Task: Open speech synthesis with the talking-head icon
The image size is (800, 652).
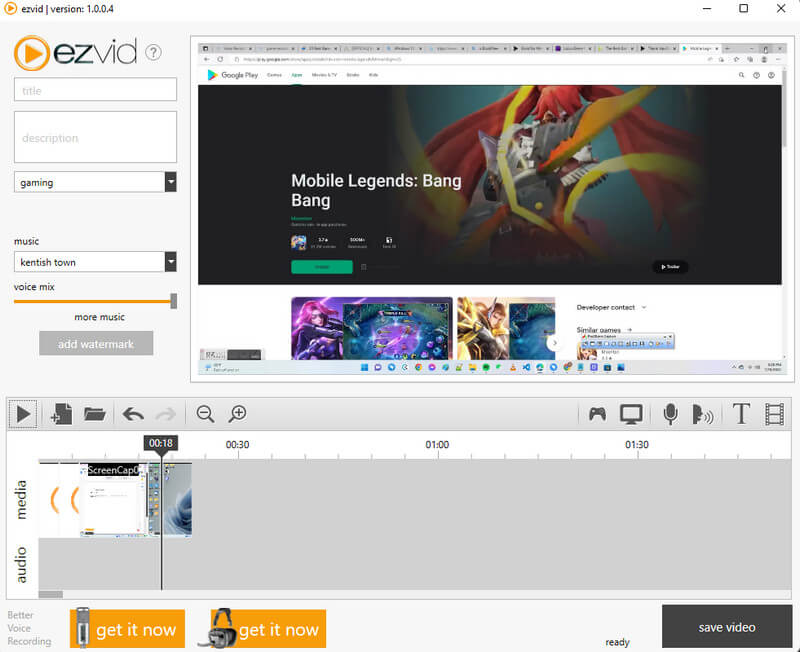Action: point(702,414)
